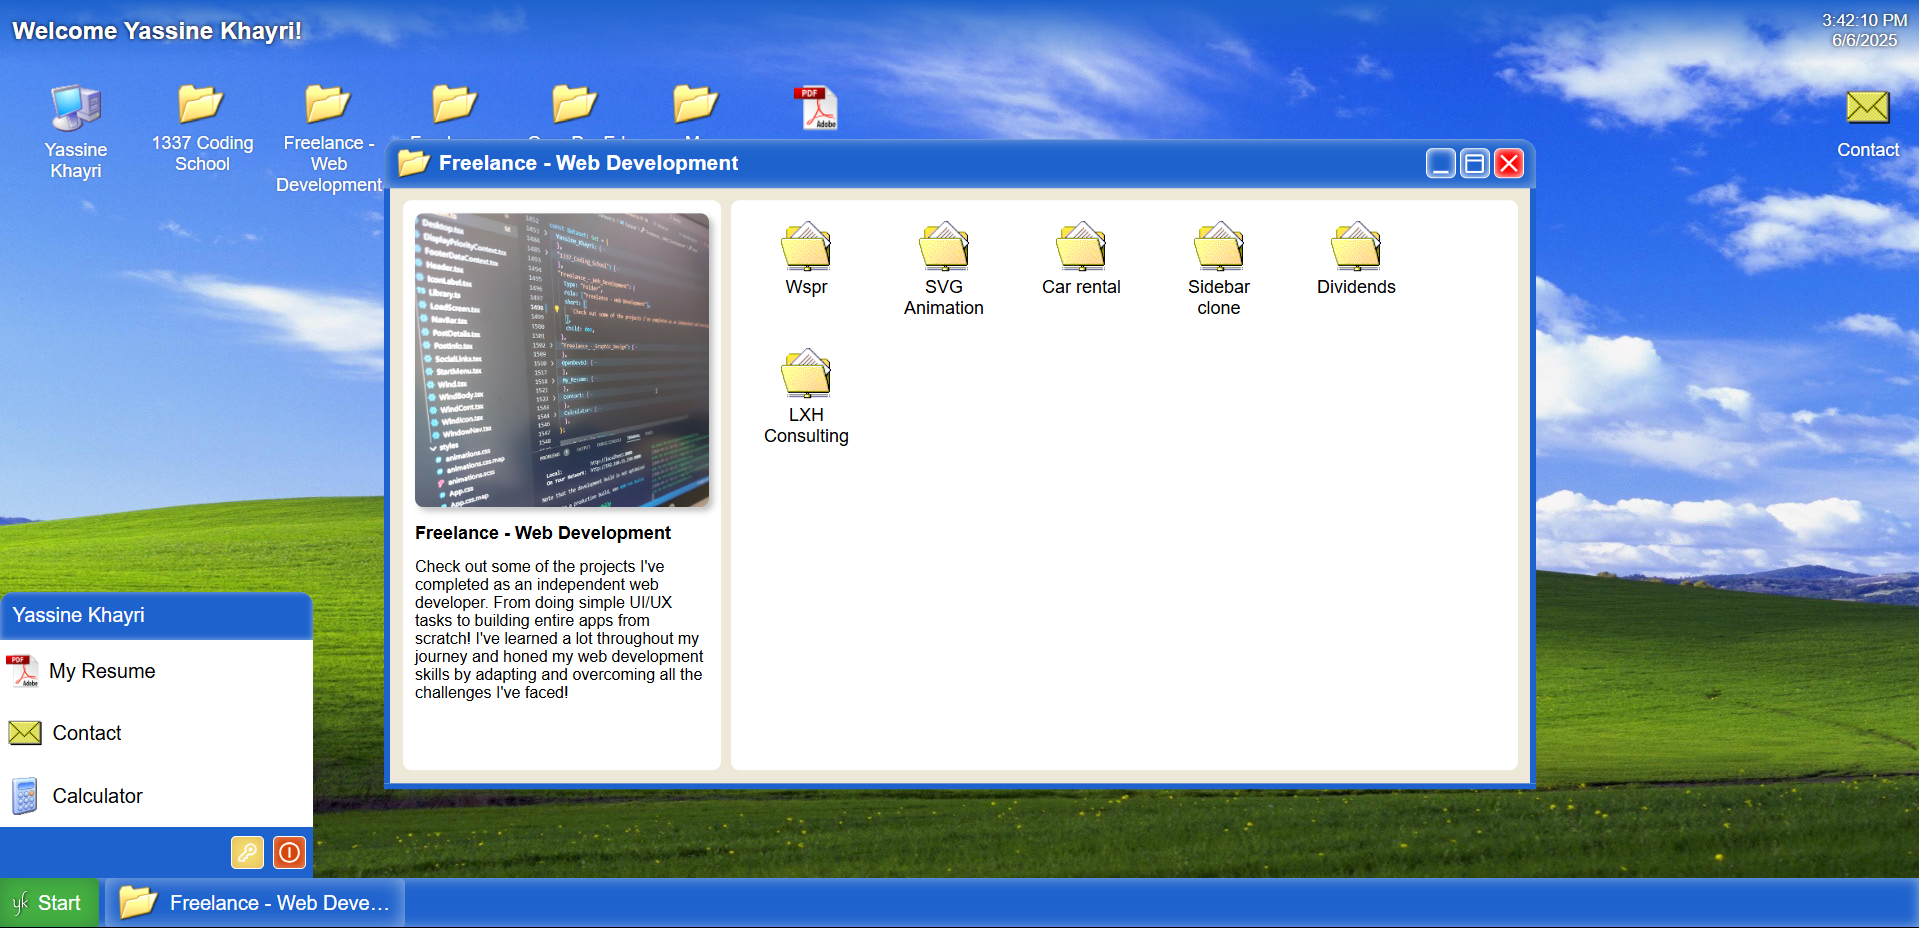Launch Calculator from the Start menu
Screen dimensions: 1919x928
(156, 796)
